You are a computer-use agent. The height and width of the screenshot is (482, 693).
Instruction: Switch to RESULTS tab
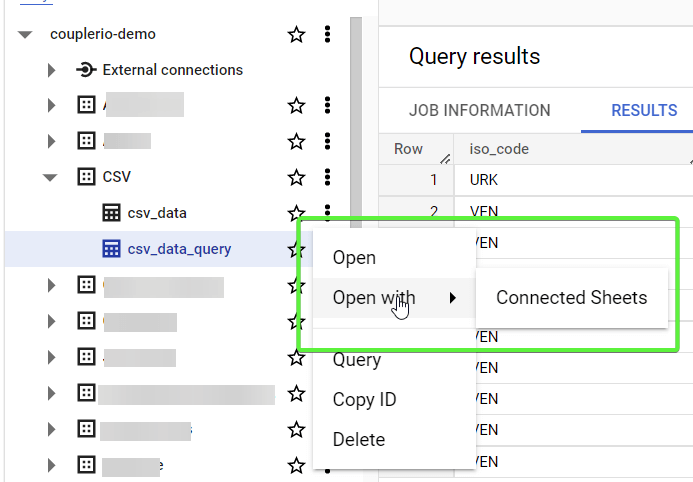pyautogui.click(x=644, y=110)
